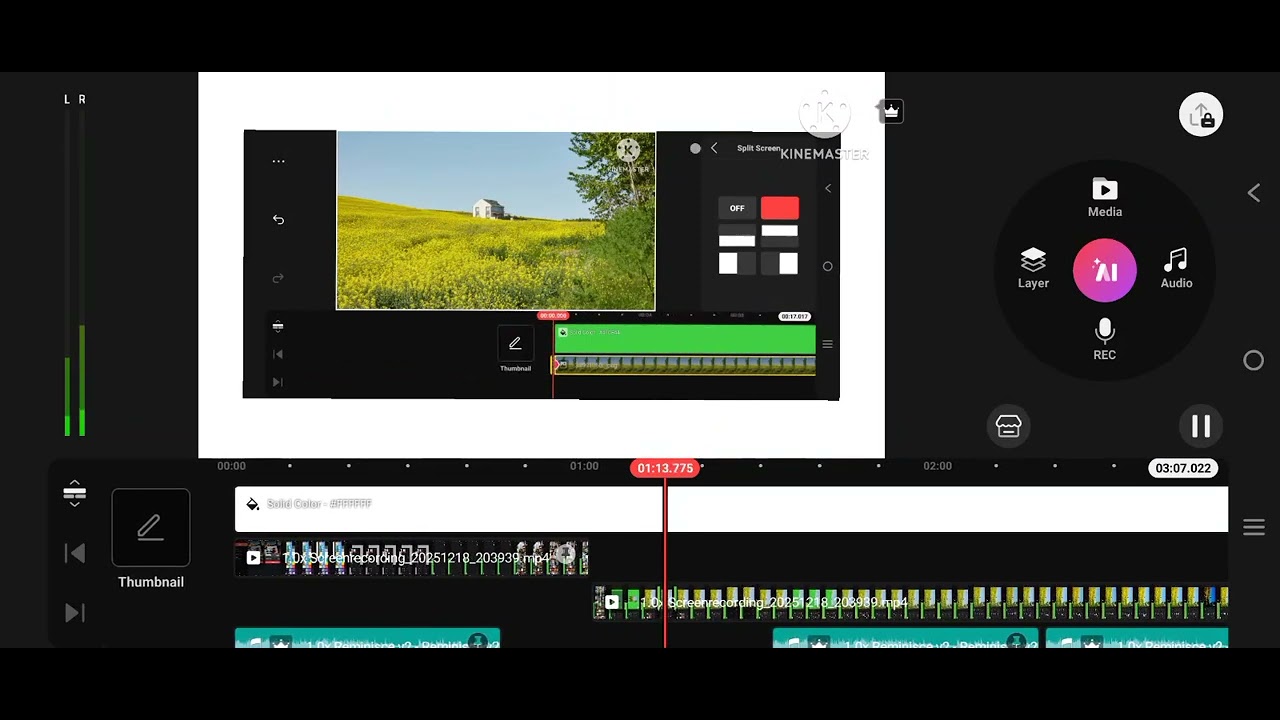Open the three-dots menu in recorded preview
Image resolution: width=1280 pixels, height=720 pixels.
pos(278,161)
